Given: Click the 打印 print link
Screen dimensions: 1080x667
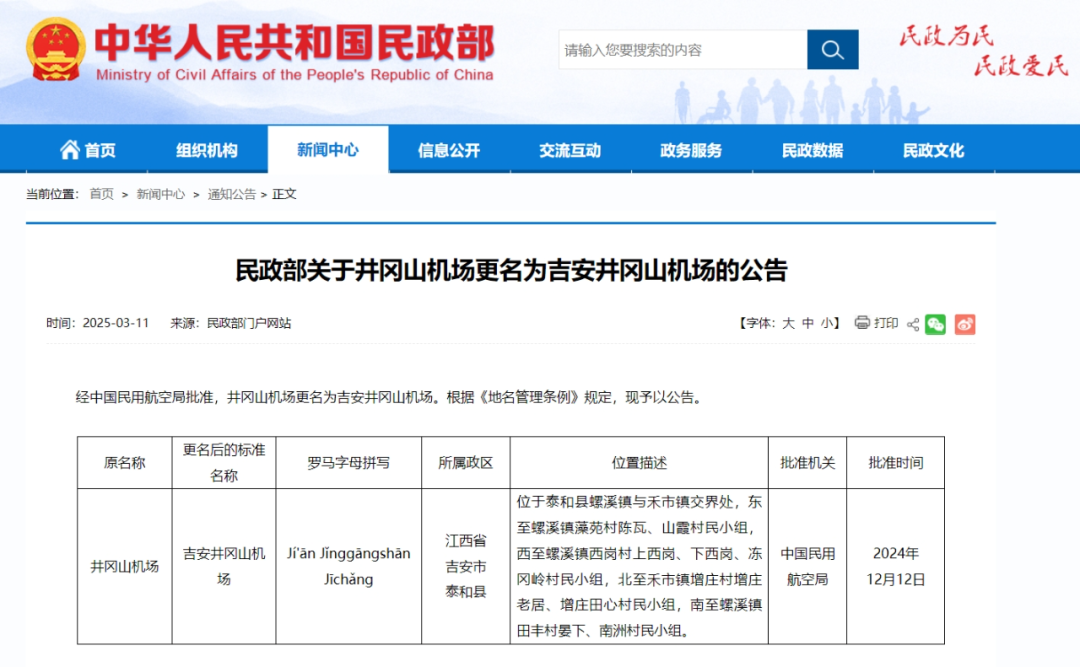Looking at the screenshot, I should click(x=886, y=323).
